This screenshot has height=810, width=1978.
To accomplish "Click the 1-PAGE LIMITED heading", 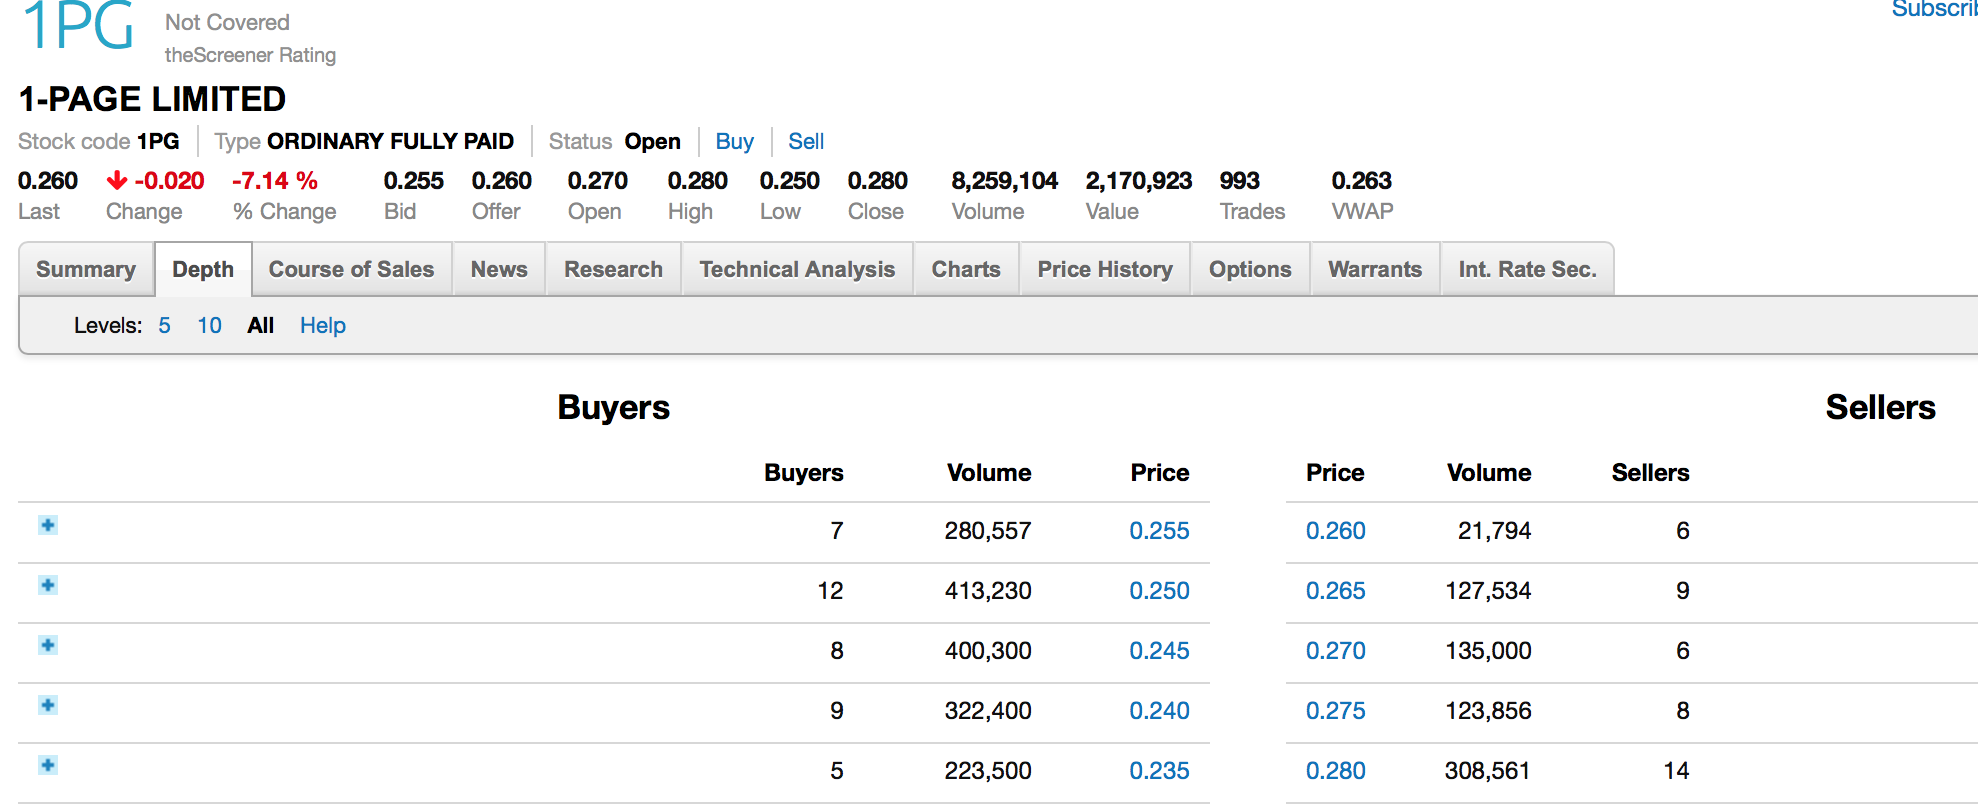I will click(x=152, y=99).
